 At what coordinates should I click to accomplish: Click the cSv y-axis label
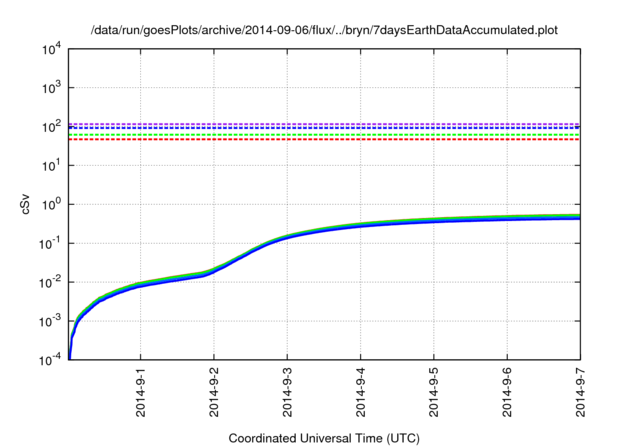coord(25,206)
